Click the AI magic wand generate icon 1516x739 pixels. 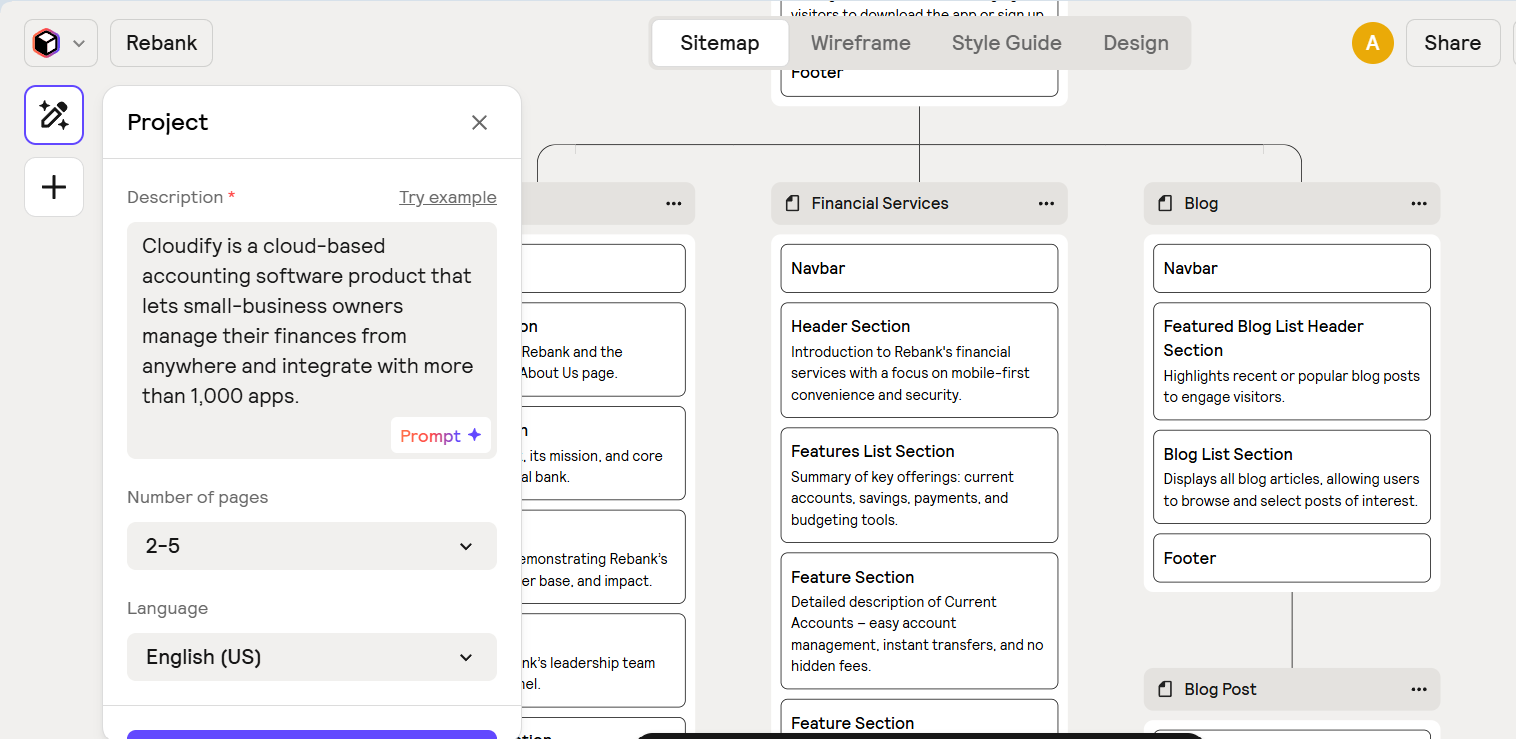(x=54, y=115)
